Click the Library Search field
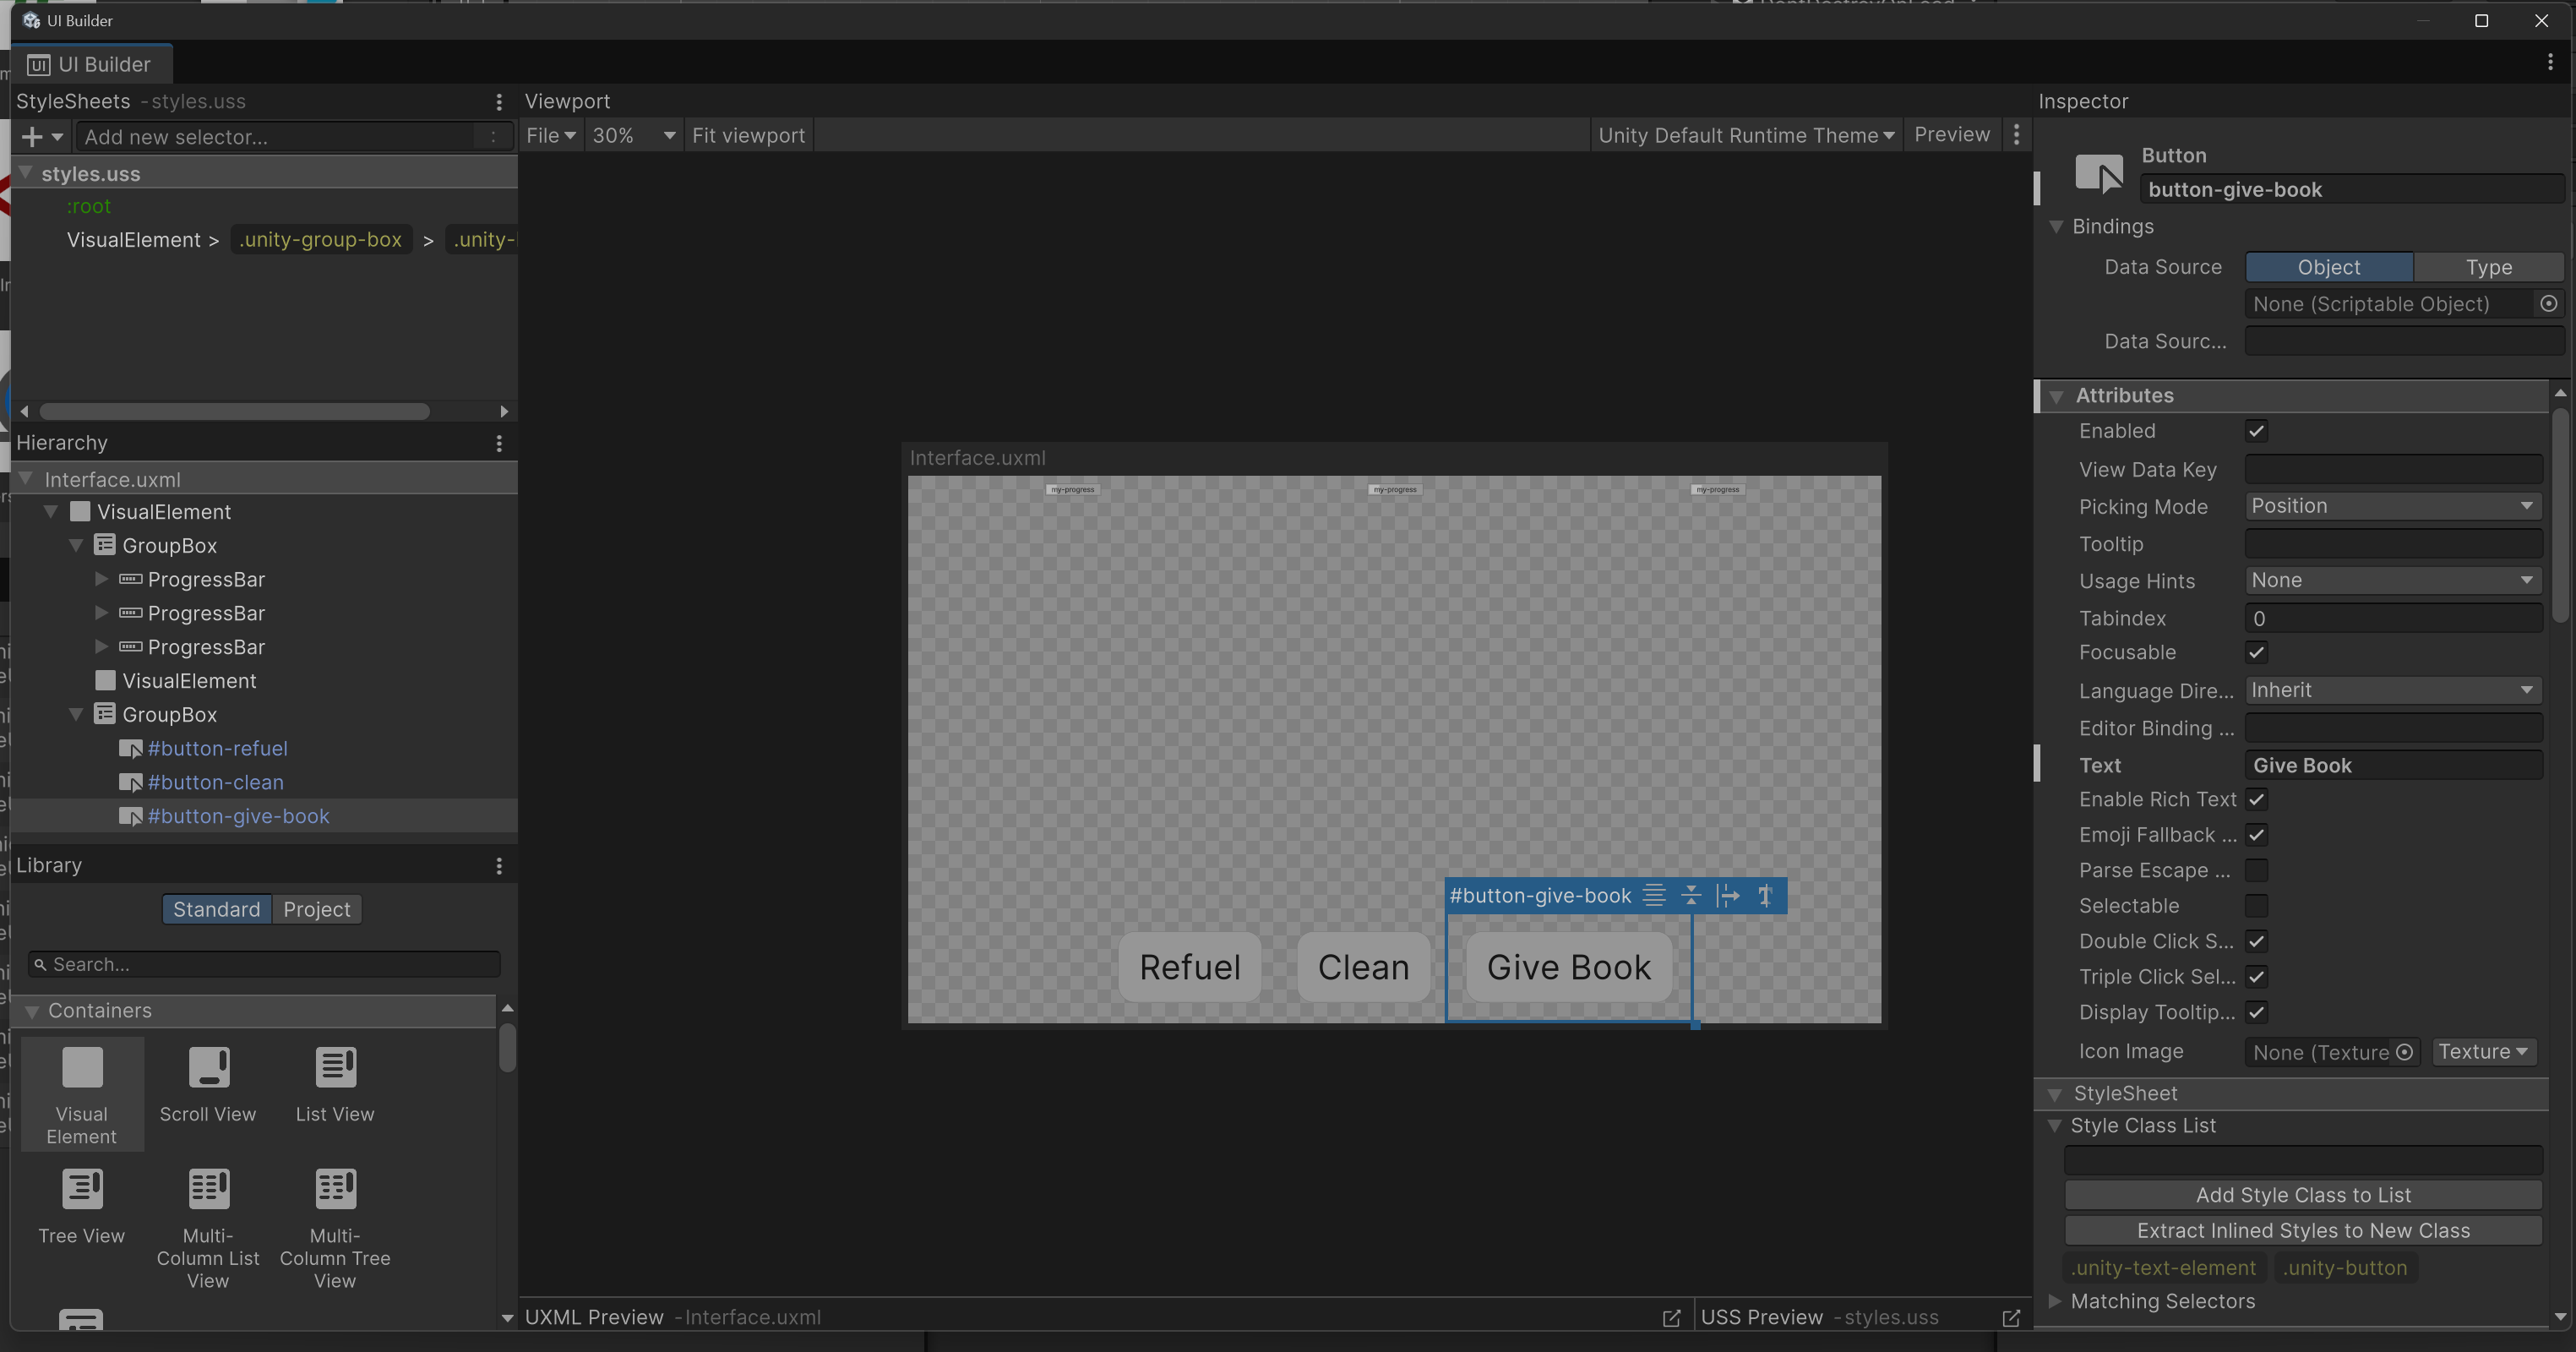Screen dimensions: 2576x1352 264,965
